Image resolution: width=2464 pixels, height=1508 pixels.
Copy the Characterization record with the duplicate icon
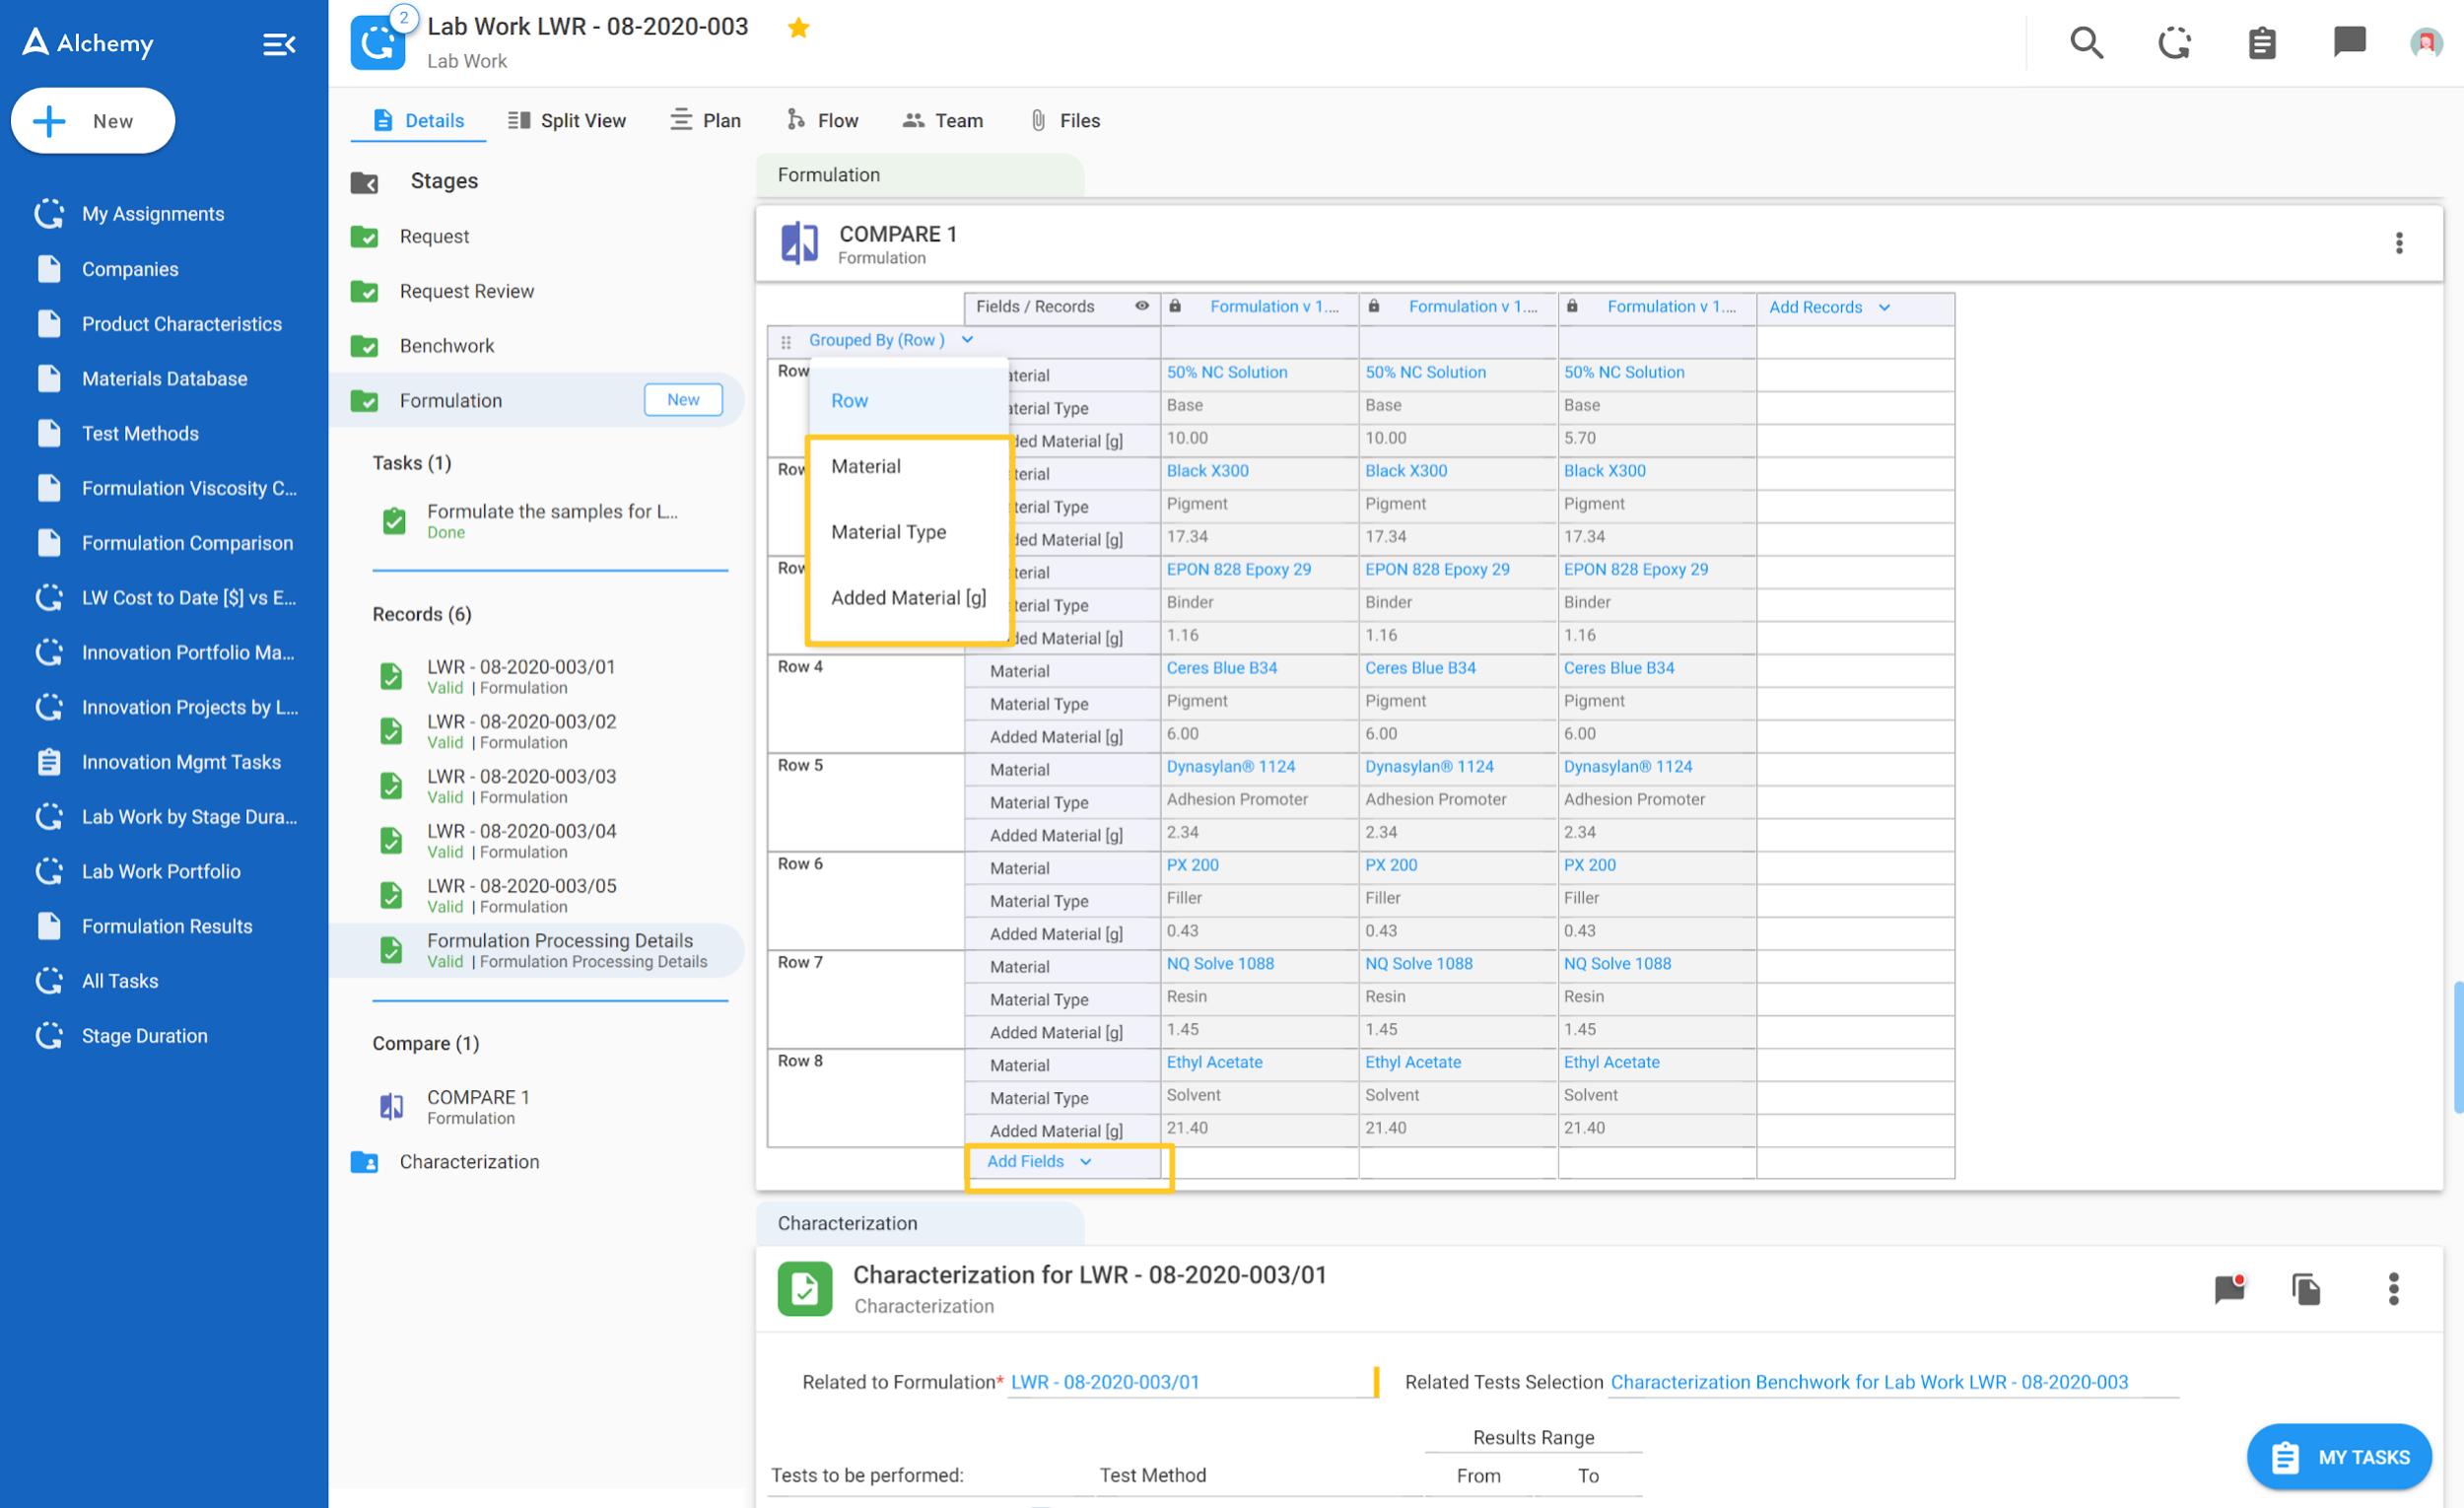(x=2306, y=1289)
